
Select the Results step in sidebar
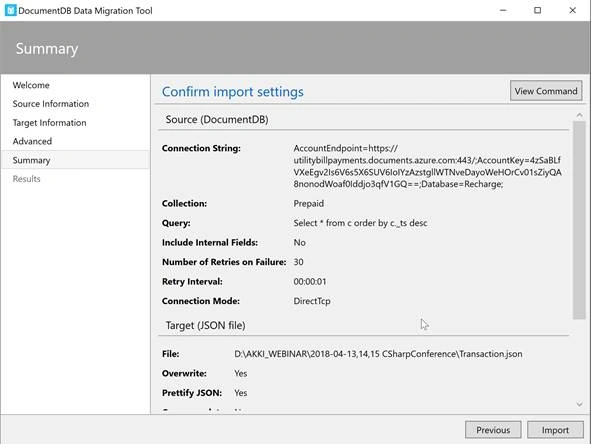[x=26, y=179]
